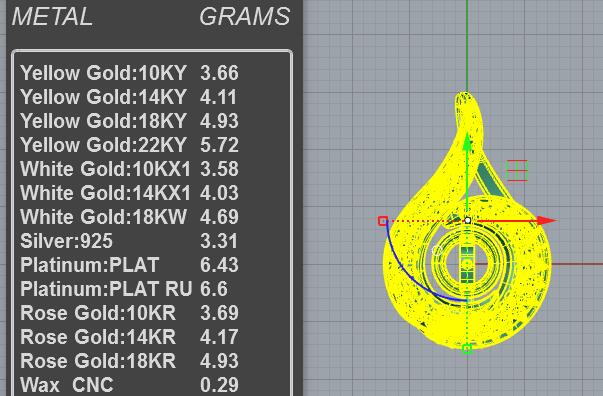Select the Yellow Gold:14KY row
603x396 pixels.
(x=129, y=97)
